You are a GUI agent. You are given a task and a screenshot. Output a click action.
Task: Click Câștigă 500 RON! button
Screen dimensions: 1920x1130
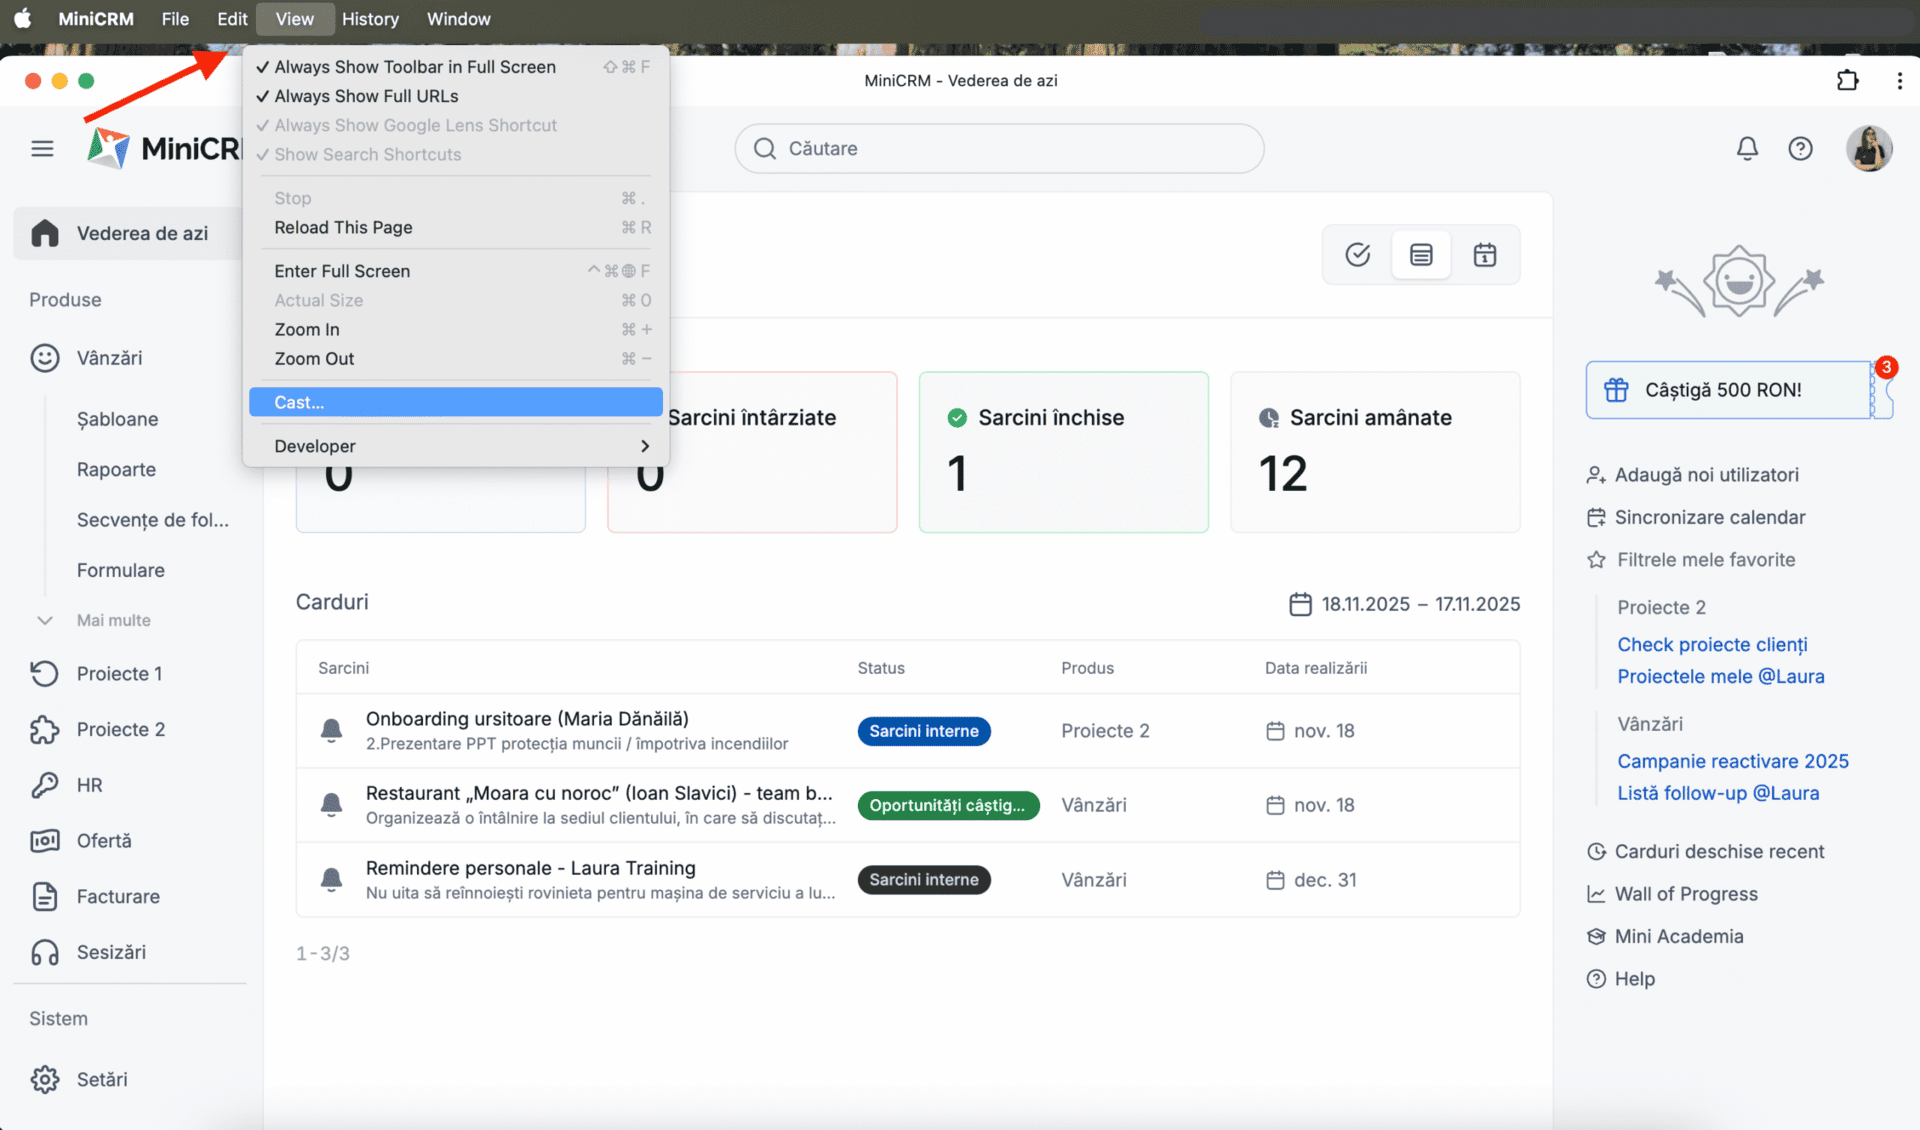pyautogui.click(x=1727, y=390)
